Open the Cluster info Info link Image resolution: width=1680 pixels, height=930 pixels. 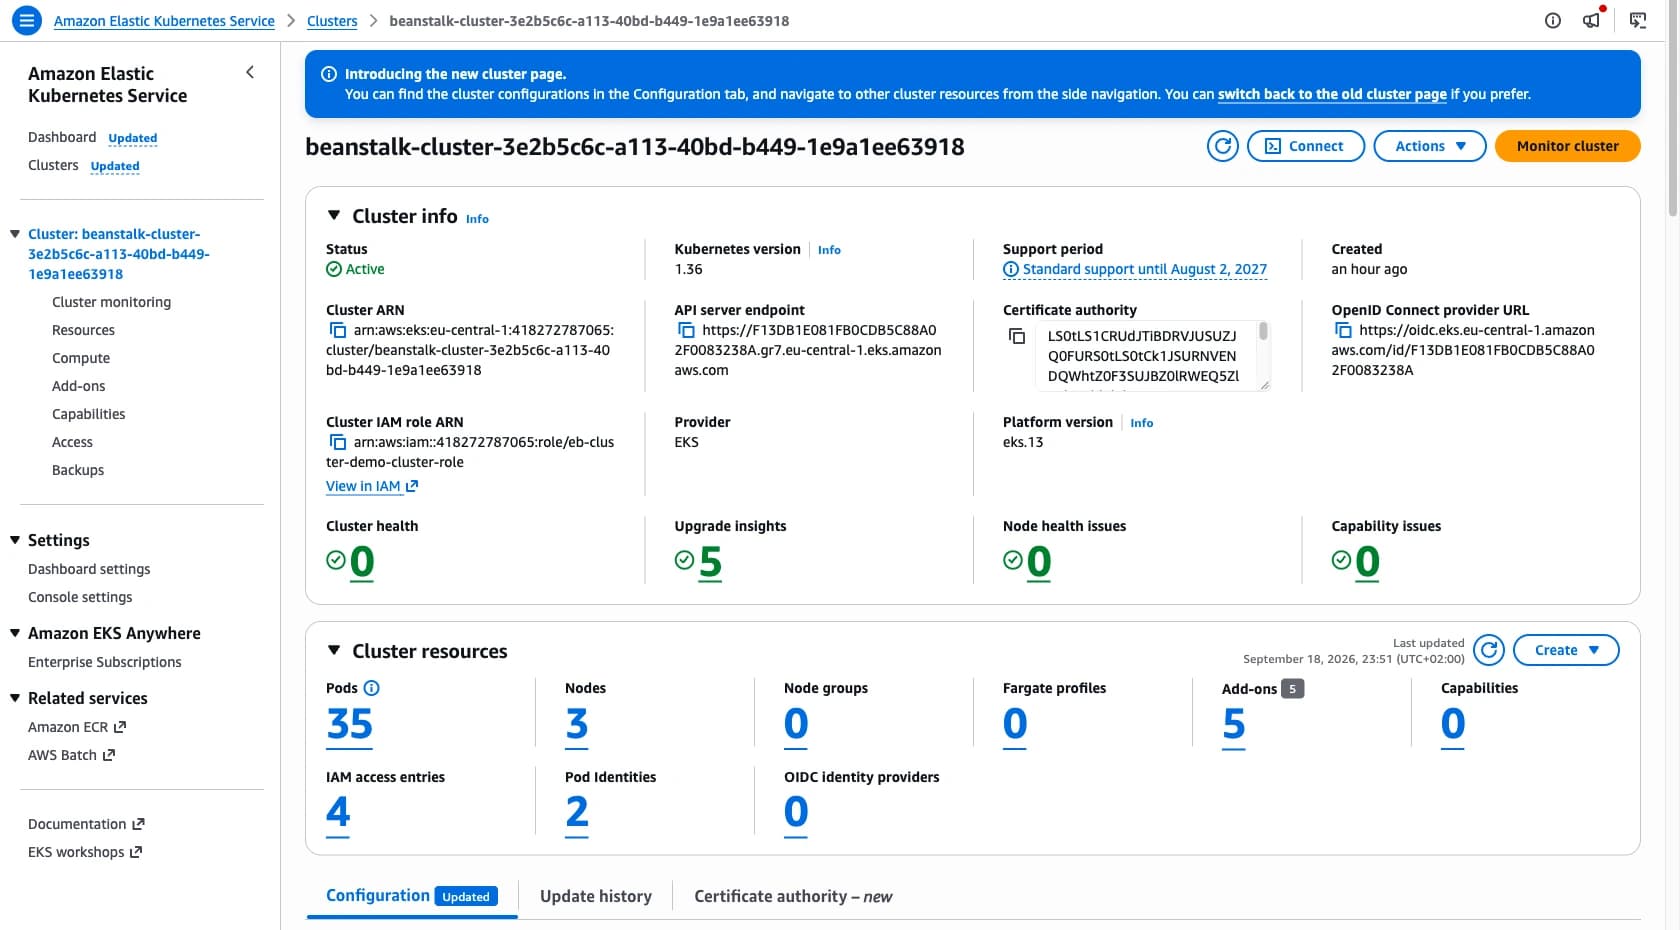pos(477,219)
